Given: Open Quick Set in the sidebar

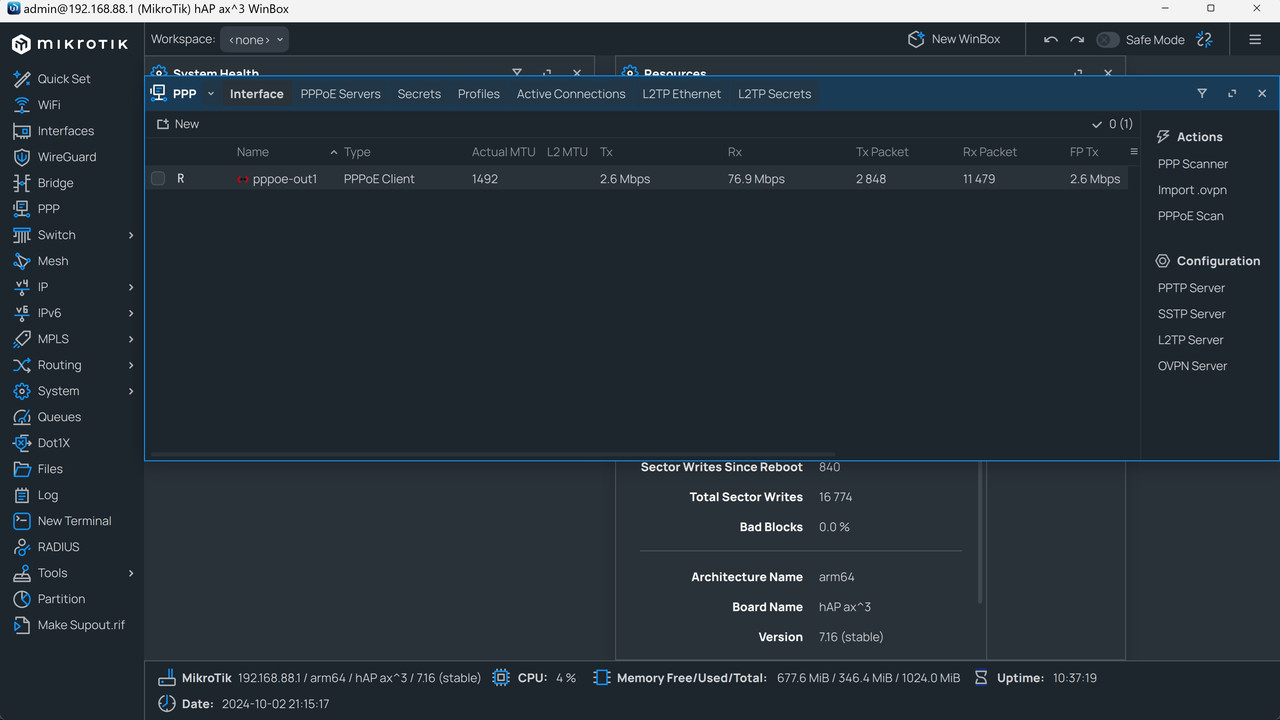Looking at the screenshot, I should click(x=64, y=79).
